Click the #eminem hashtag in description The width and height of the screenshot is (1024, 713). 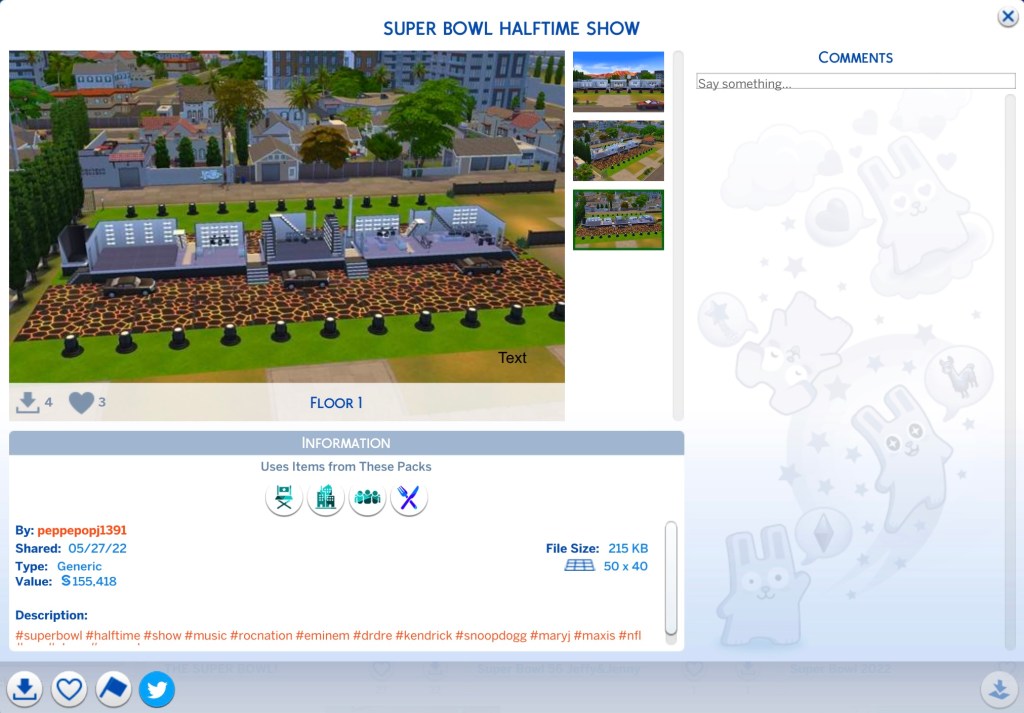321,636
